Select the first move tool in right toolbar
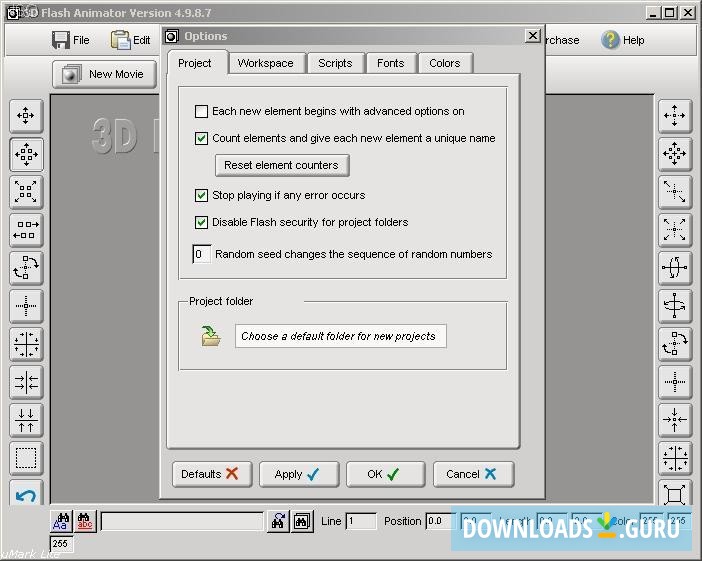Image resolution: width=702 pixels, height=561 pixels. click(x=675, y=116)
